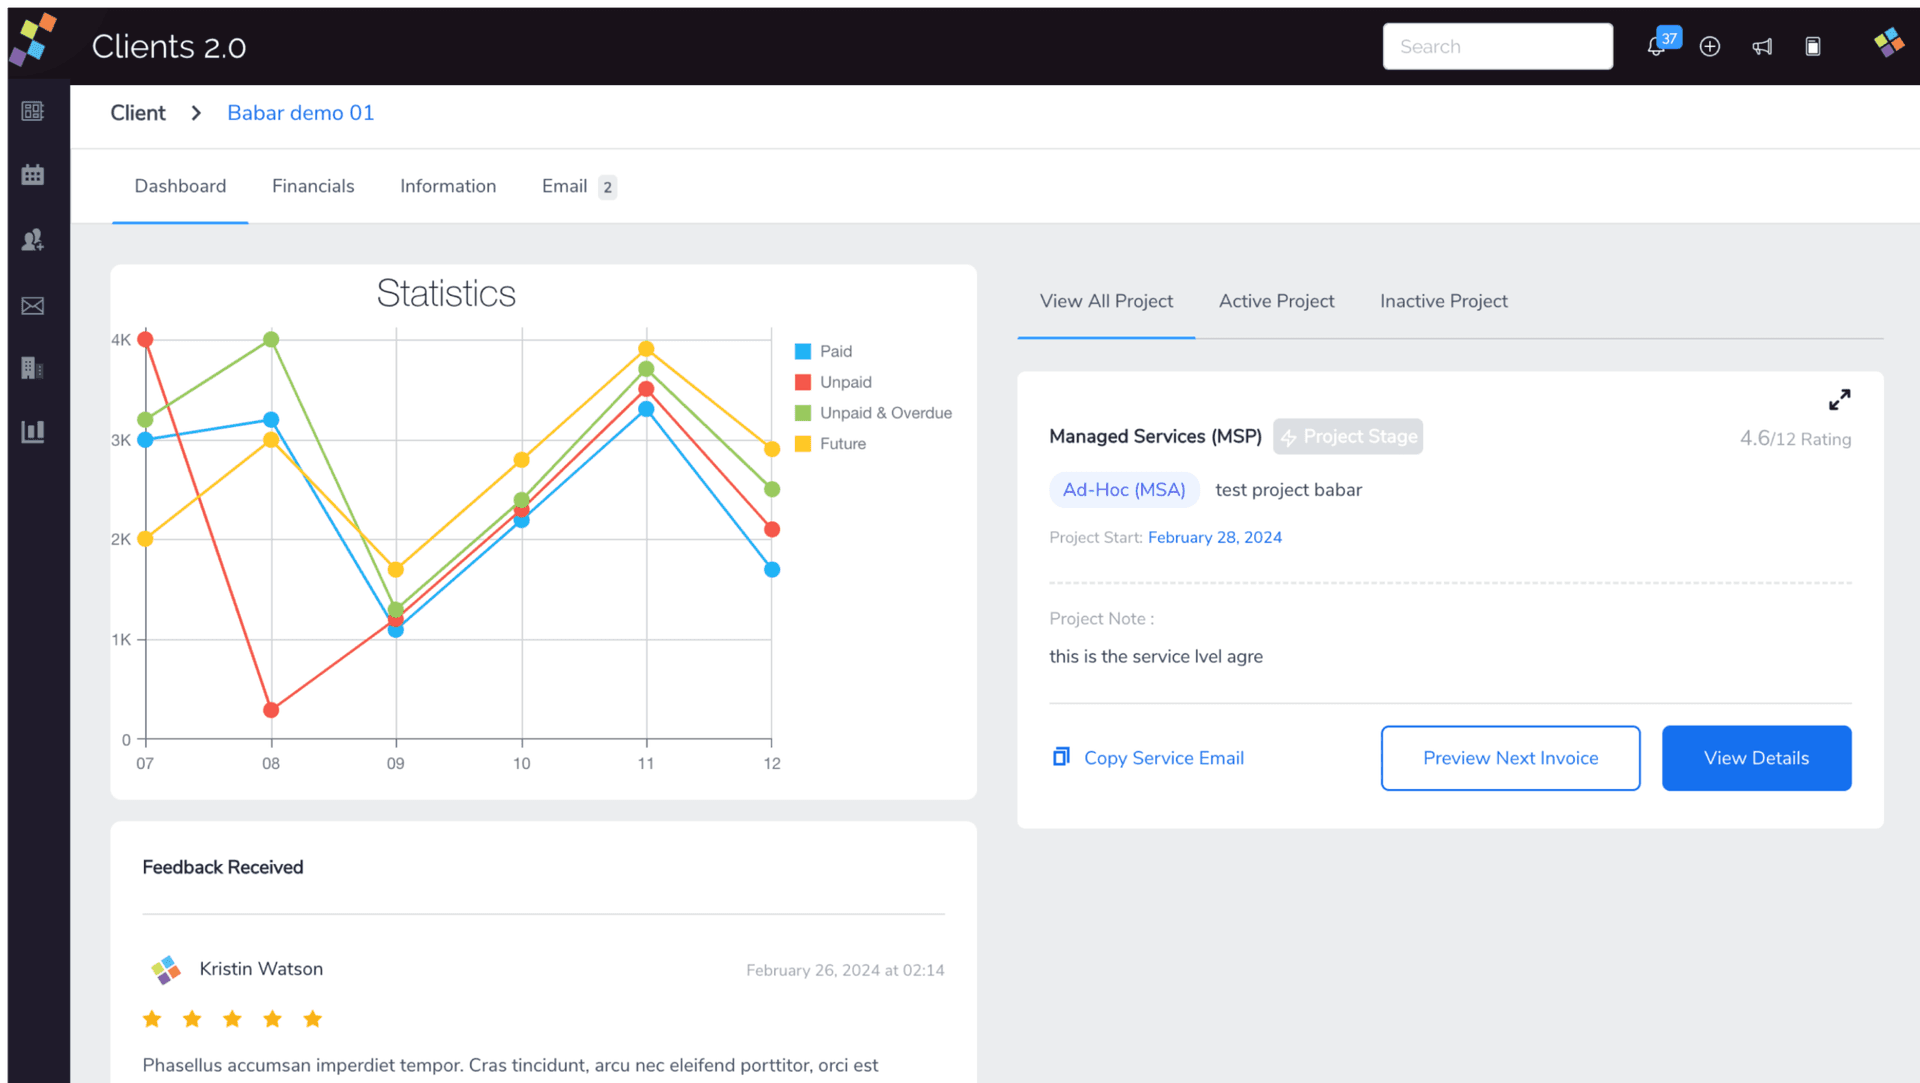Screen dimensions: 1920x1083
Task: Click the add-user contacts sidebar icon
Action: [33, 240]
